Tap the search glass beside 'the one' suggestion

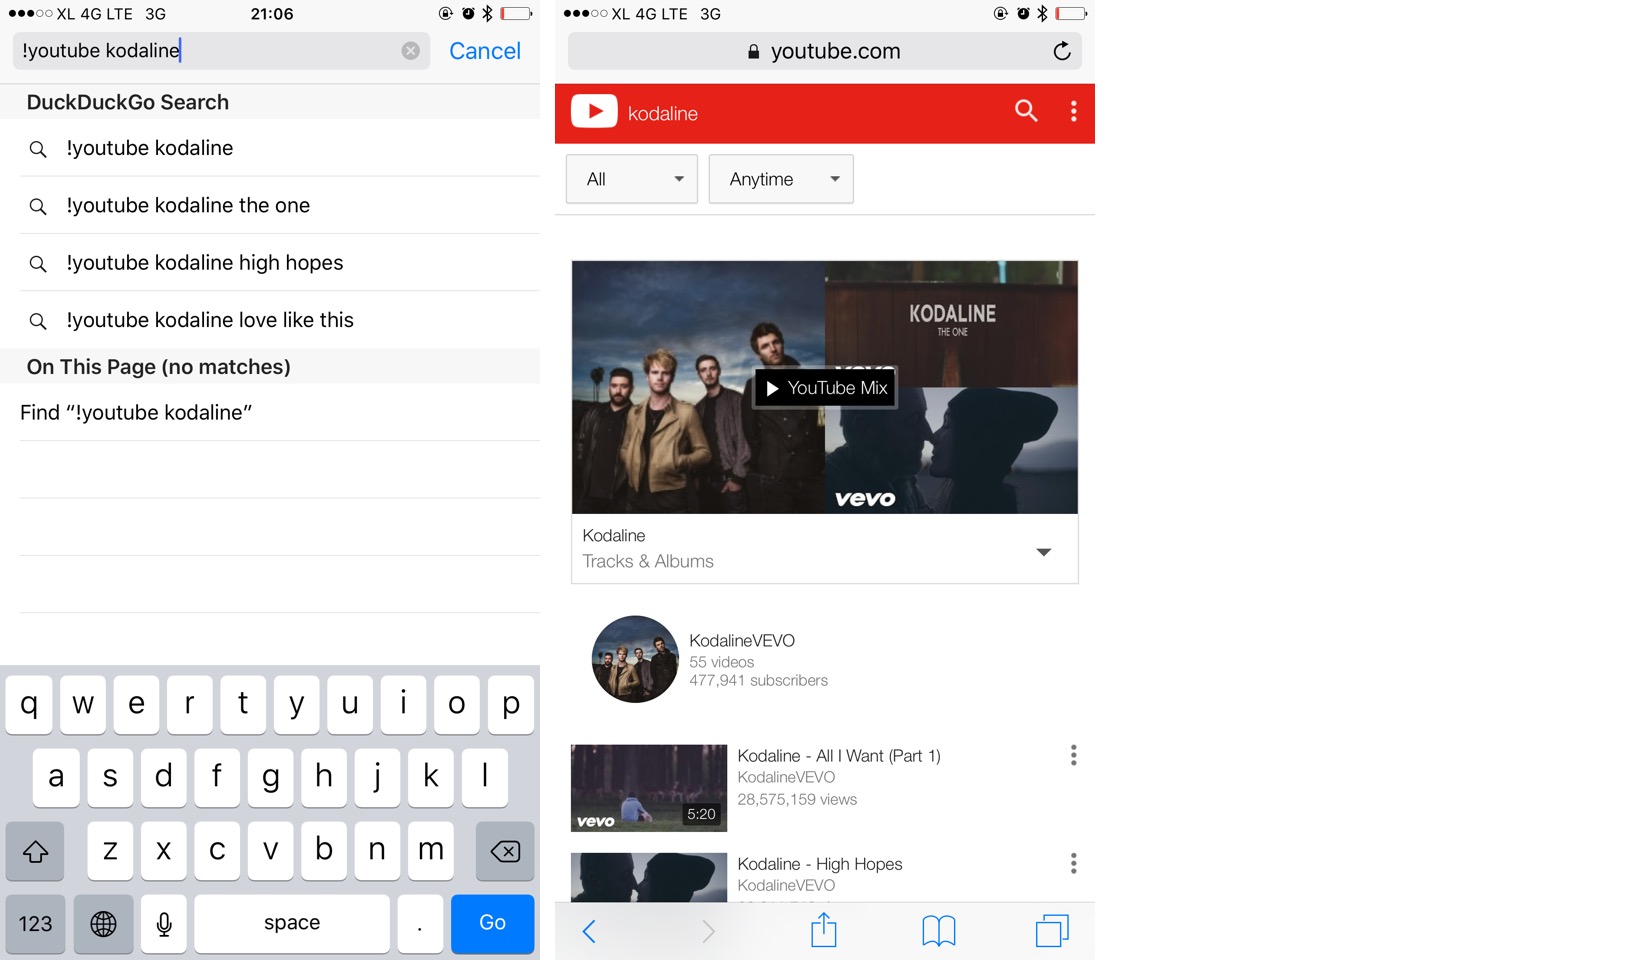[38, 207]
